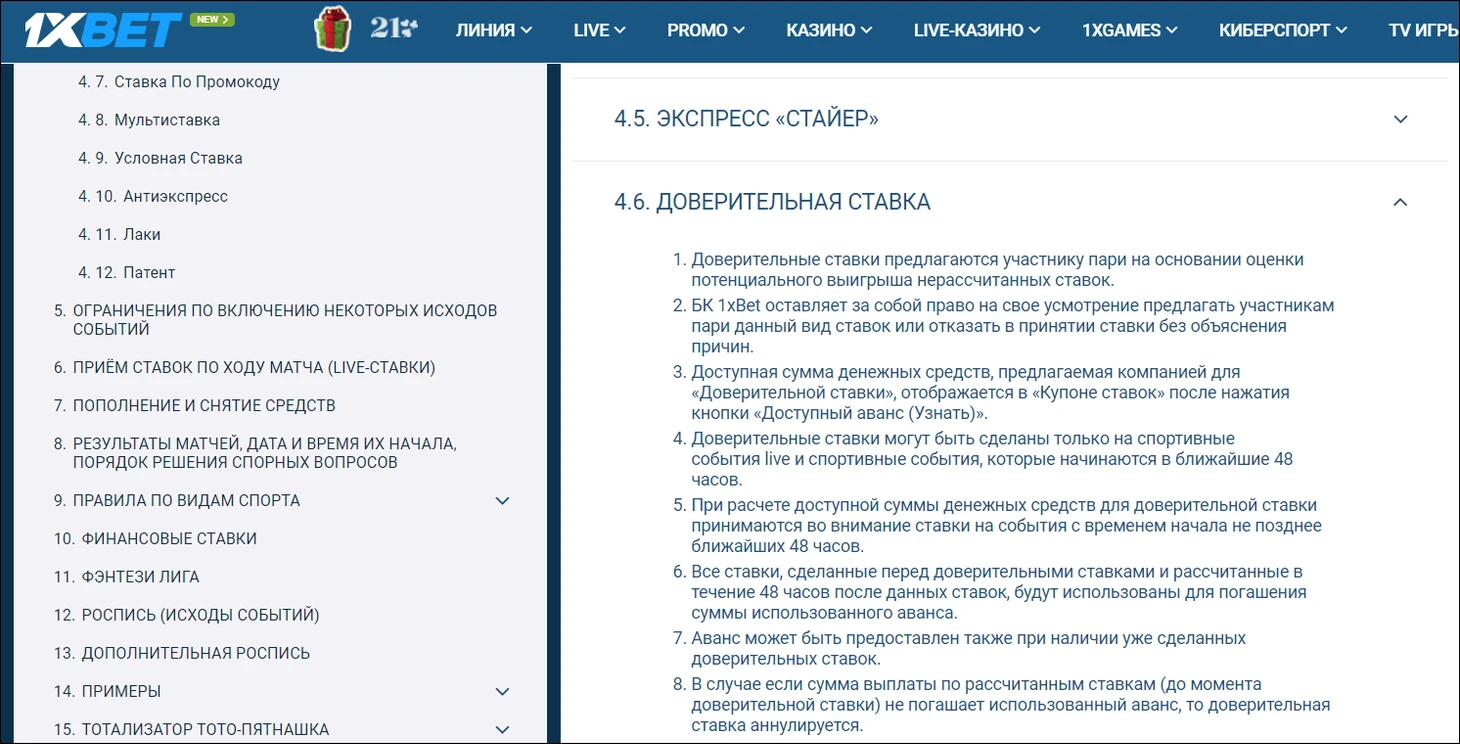
Task: Open the КАЗИНО menu
Action: coord(830,30)
